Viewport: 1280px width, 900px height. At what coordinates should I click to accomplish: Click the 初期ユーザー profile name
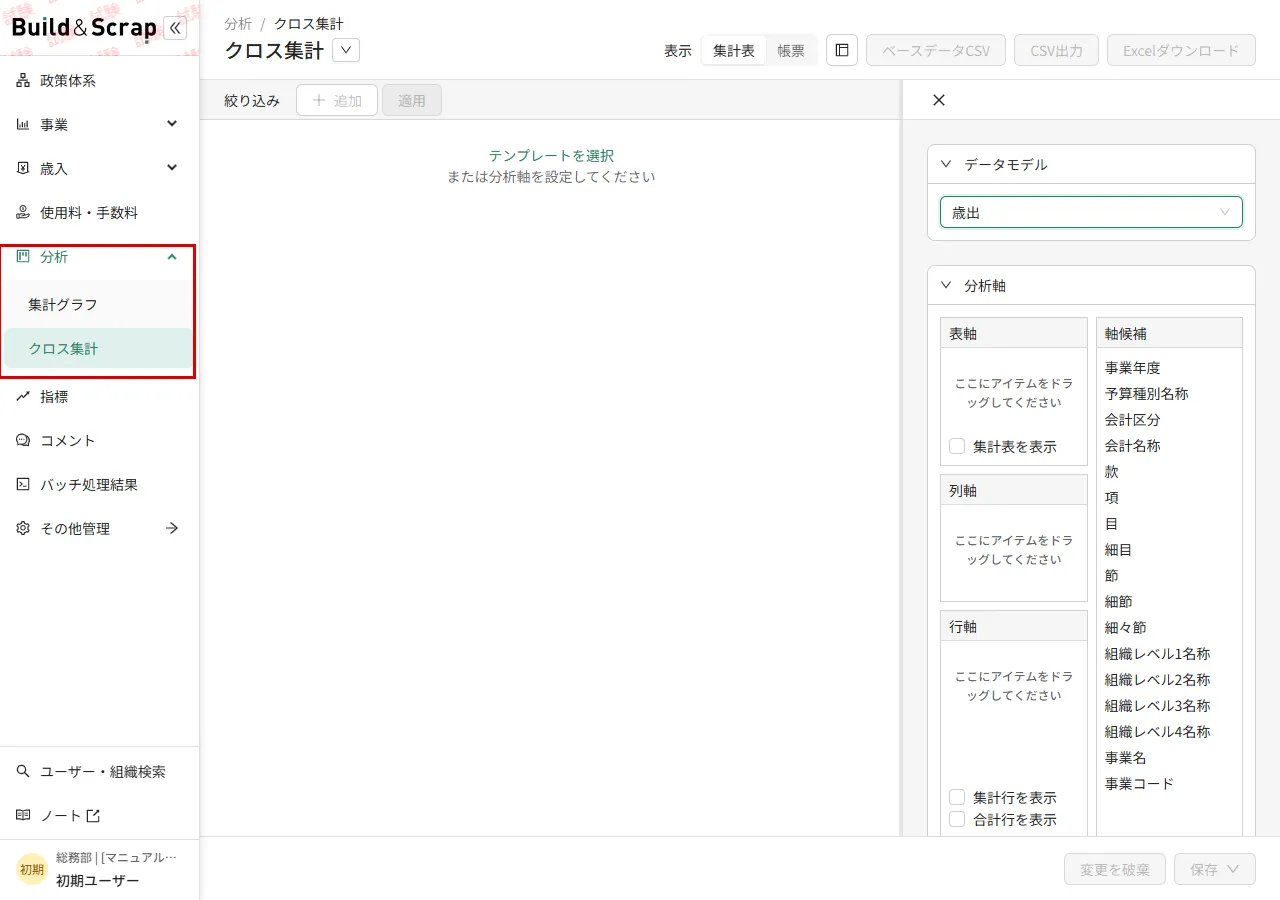[98, 881]
